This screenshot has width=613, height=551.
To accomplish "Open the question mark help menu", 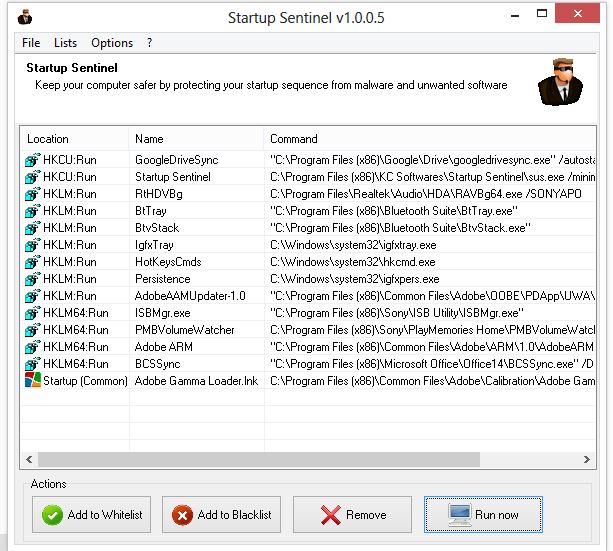I will 149,43.
